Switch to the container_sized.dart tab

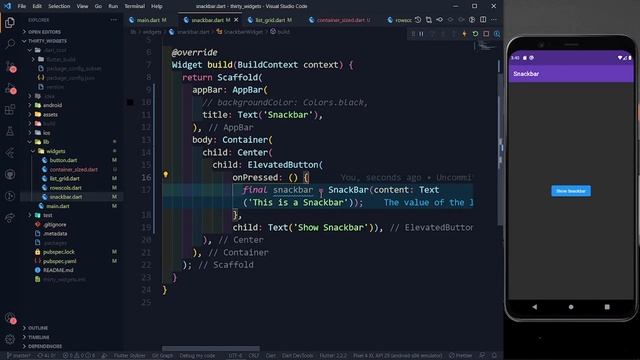[x=340, y=20]
